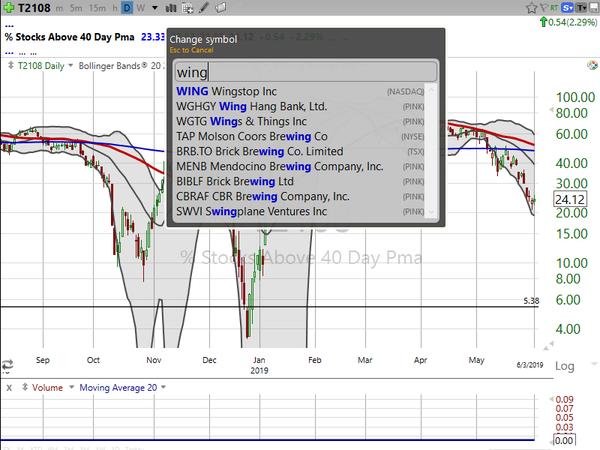This screenshot has width=600, height=450.
Task: Click the 0.54(2.29%) change value
Action: click(572, 22)
